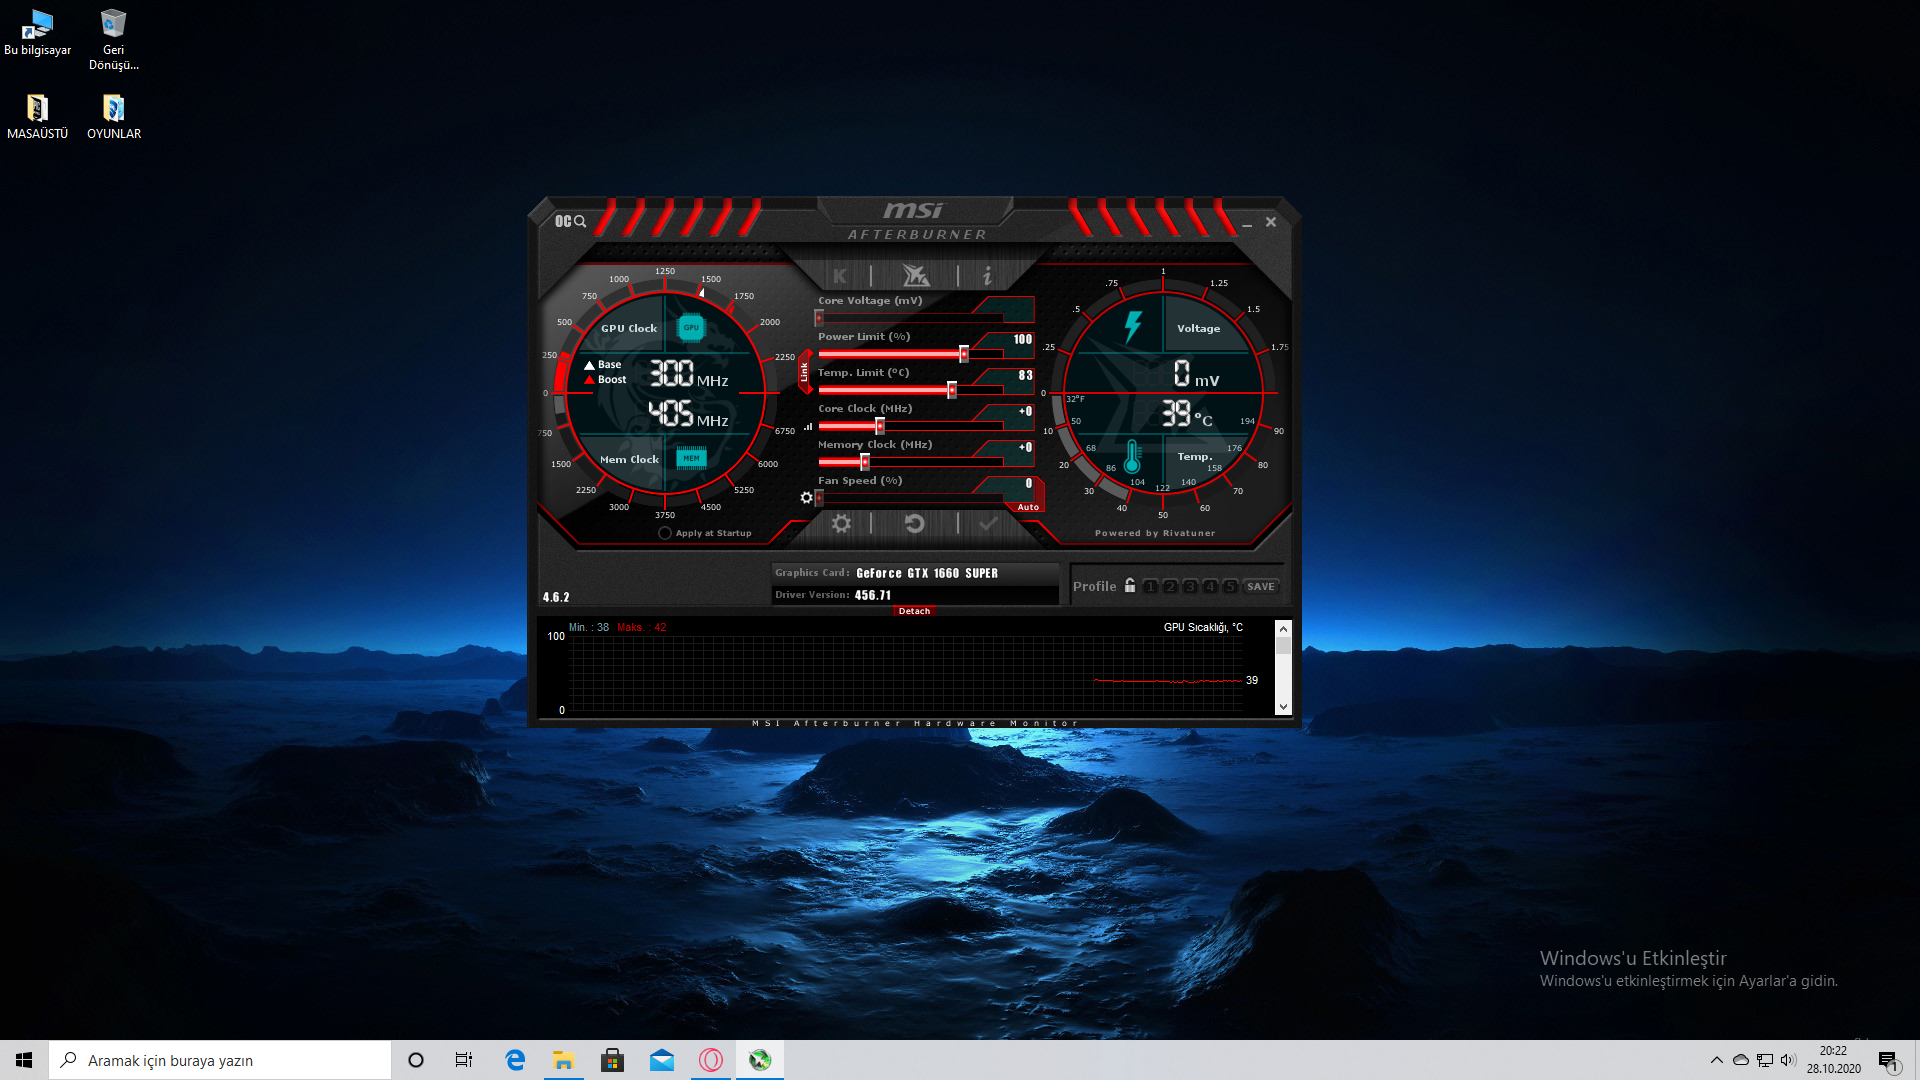The width and height of the screenshot is (1920, 1080).
Task: Open the volume control in system tray
Action: pos(1788,1060)
